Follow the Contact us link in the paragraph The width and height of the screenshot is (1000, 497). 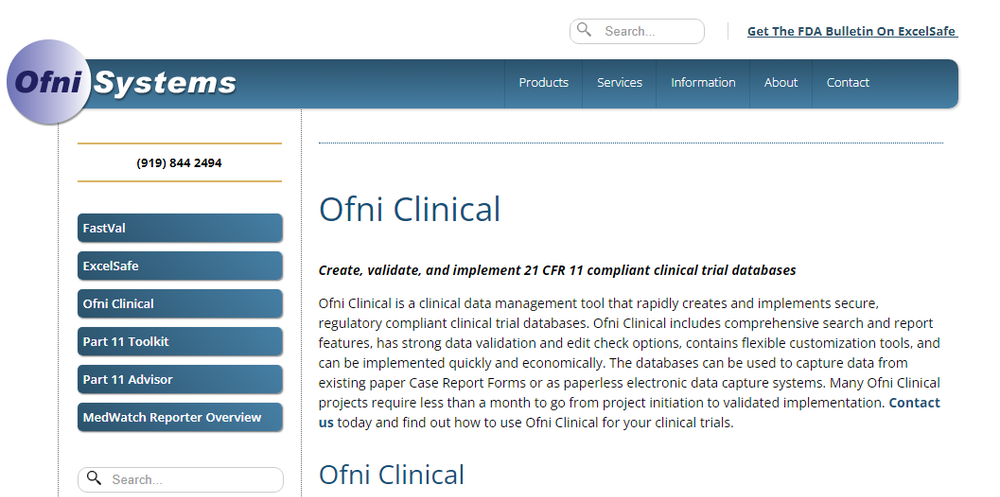coord(914,403)
